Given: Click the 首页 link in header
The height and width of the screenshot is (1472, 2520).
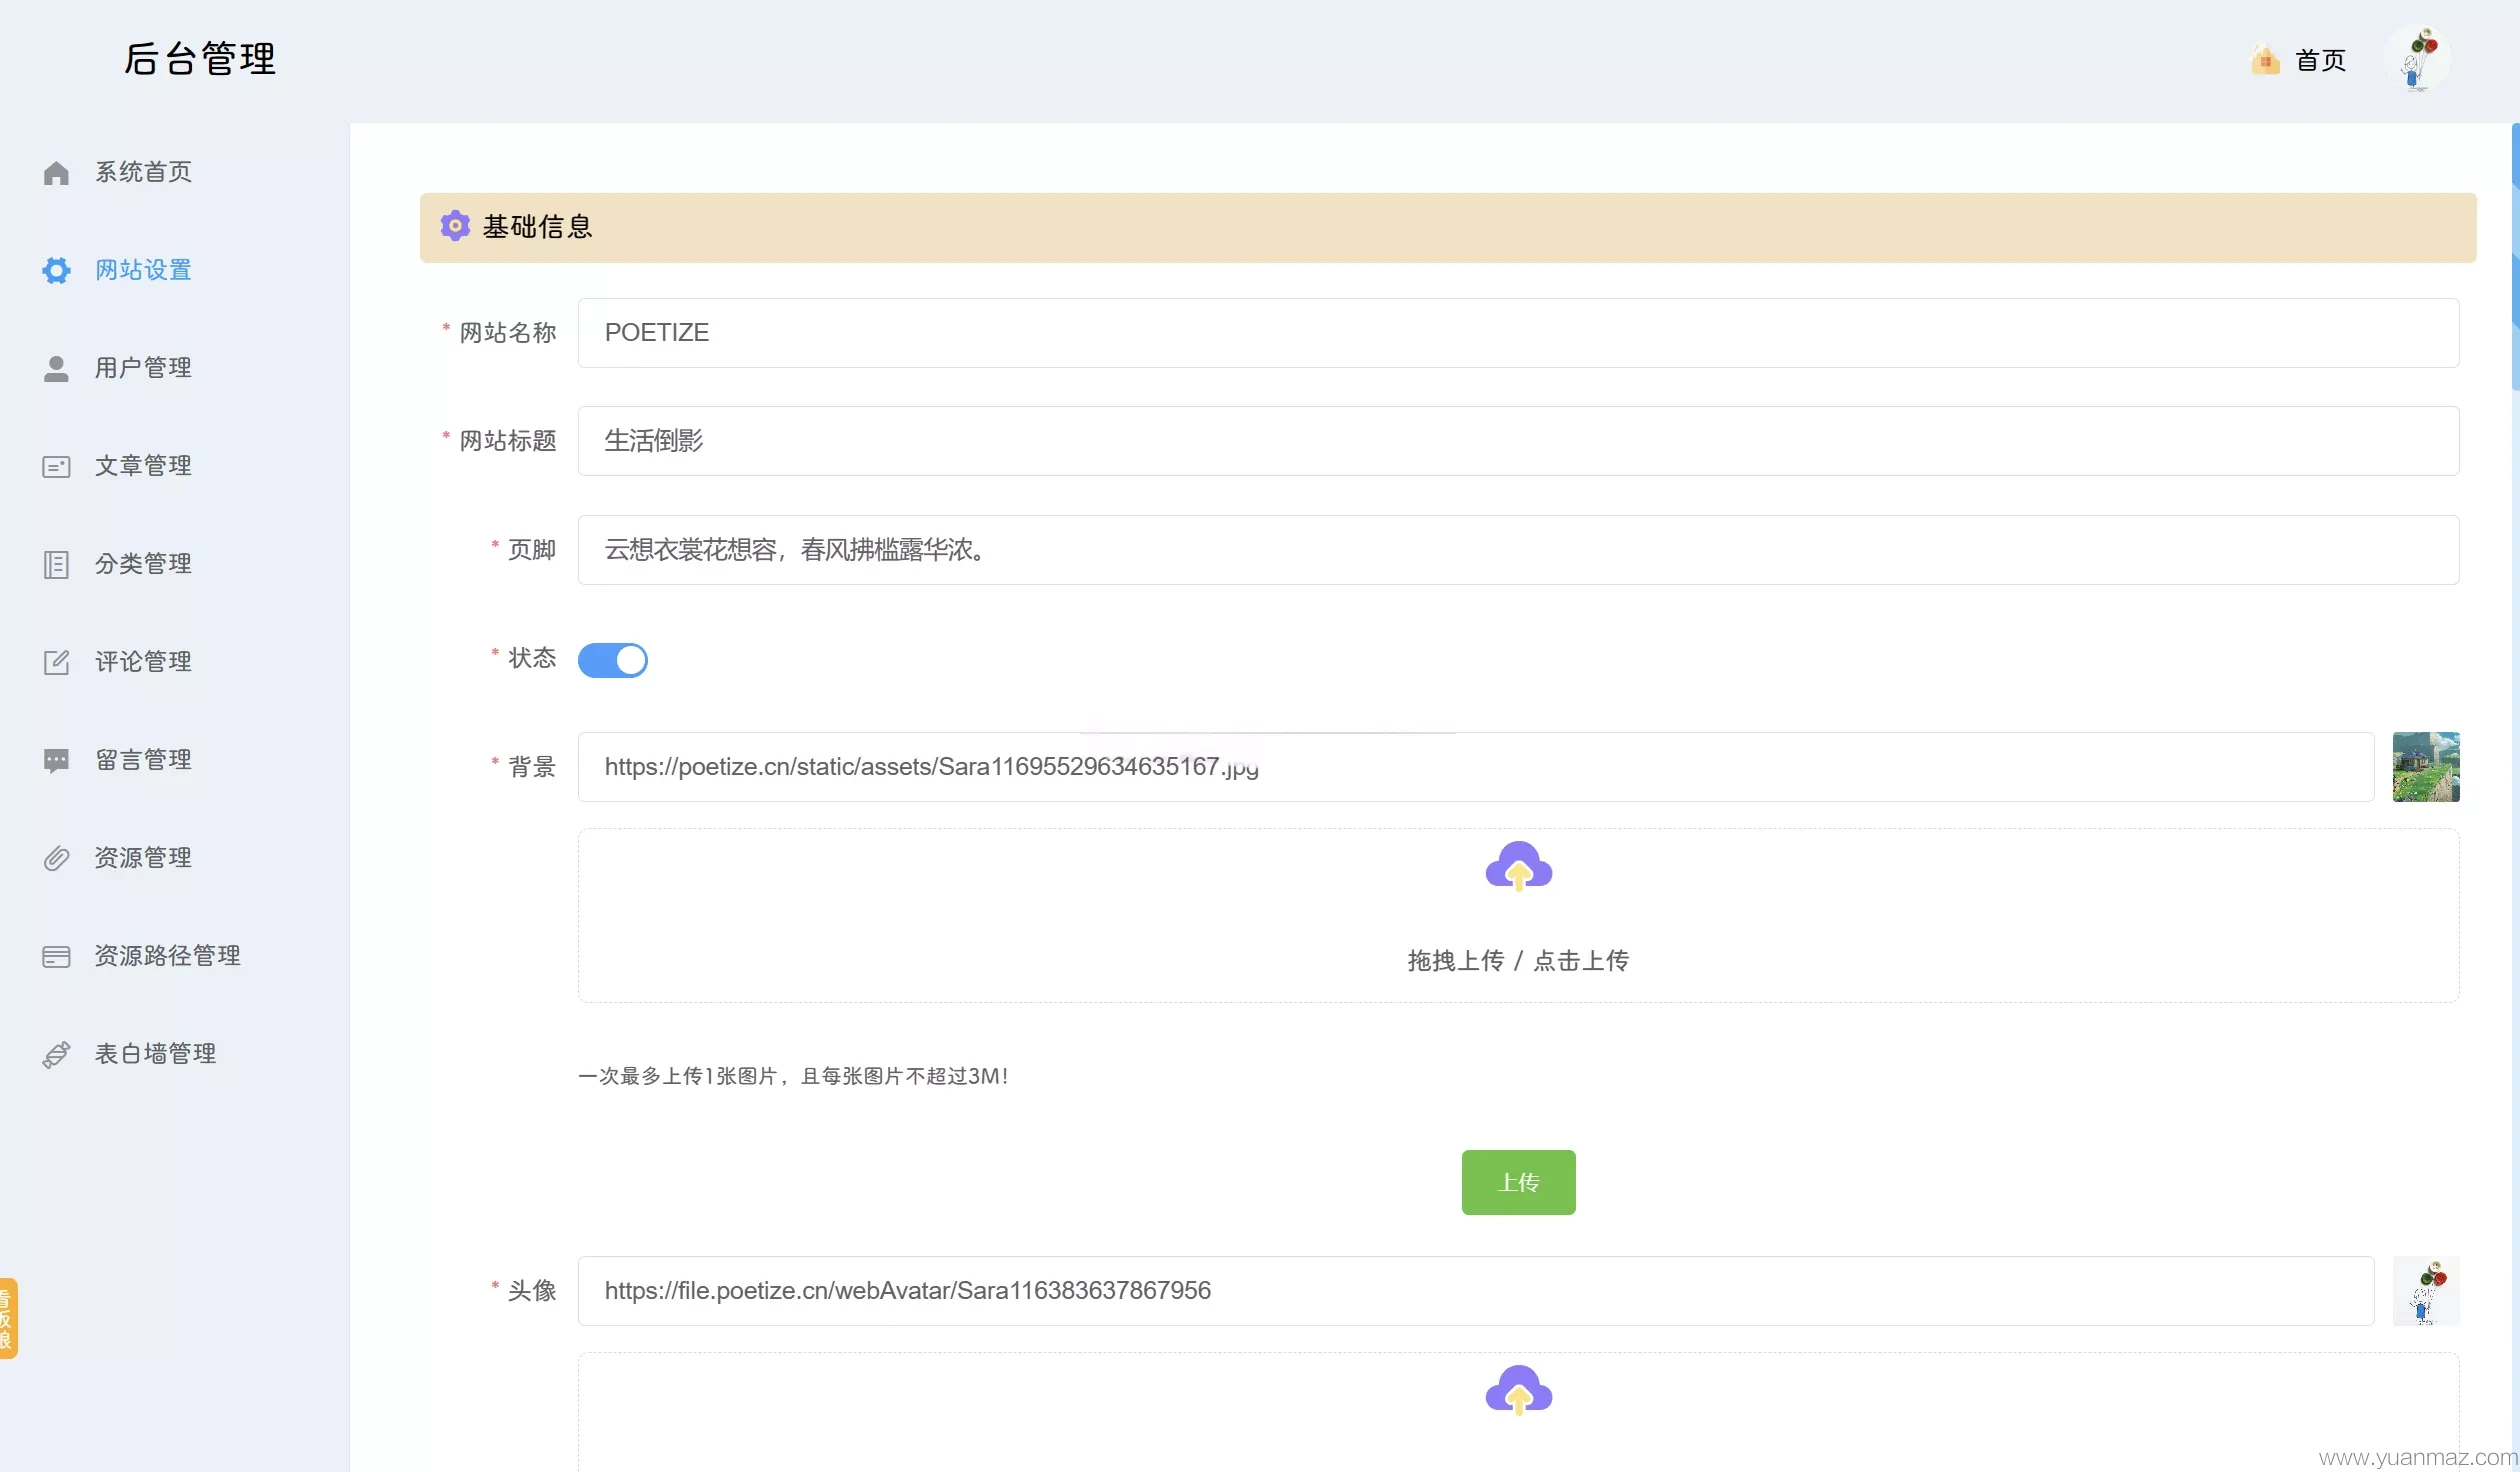Looking at the screenshot, I should click(2320, 60).
